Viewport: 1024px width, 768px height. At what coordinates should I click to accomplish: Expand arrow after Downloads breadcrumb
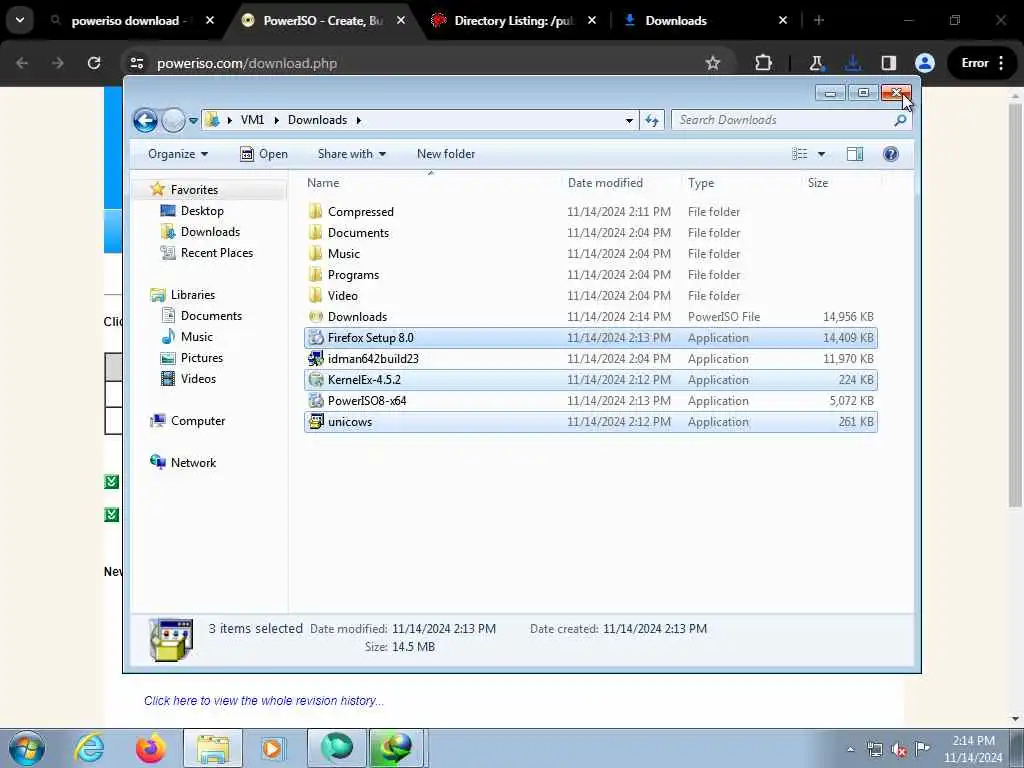pos(359,120)
